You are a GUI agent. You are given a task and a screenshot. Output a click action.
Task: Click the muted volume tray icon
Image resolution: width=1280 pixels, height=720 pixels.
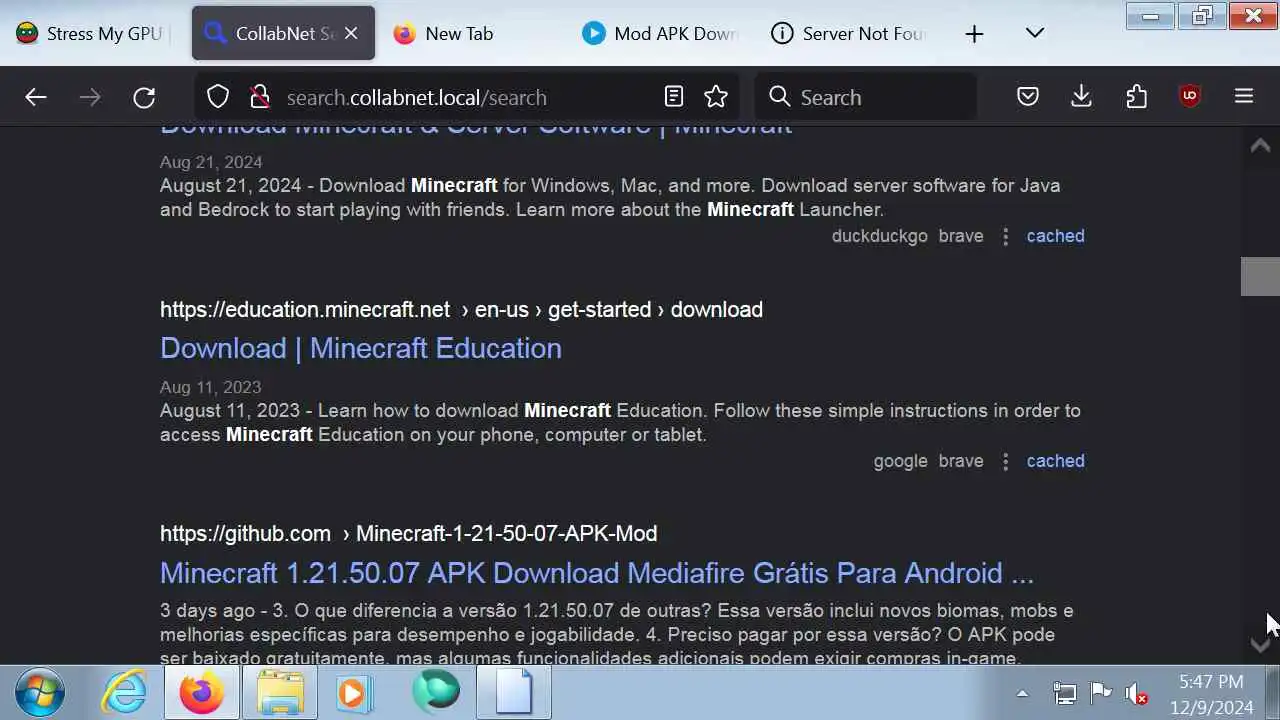(1136, 693)
